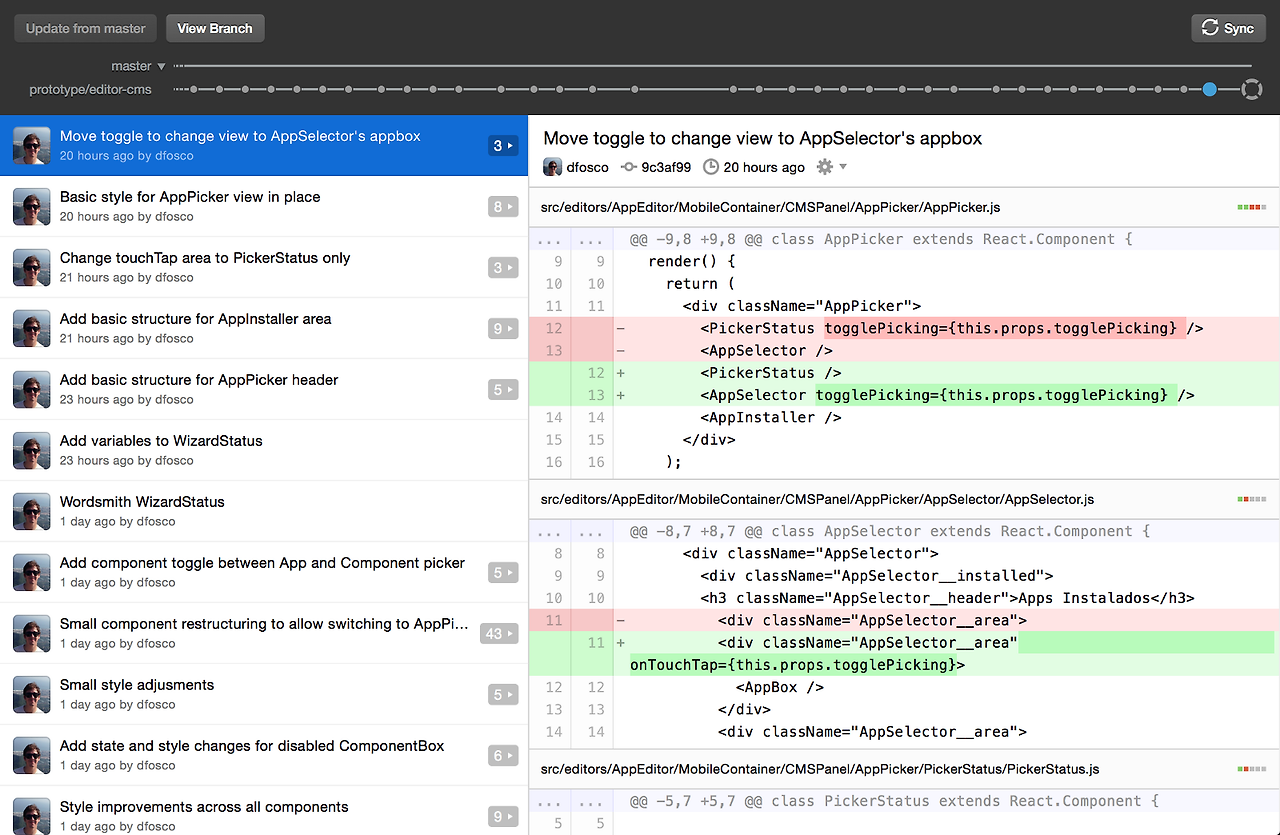Expand the 43 files badge on Small component restructuring
Viewport: 1280px width, 835px height.
tap(499, 633)
